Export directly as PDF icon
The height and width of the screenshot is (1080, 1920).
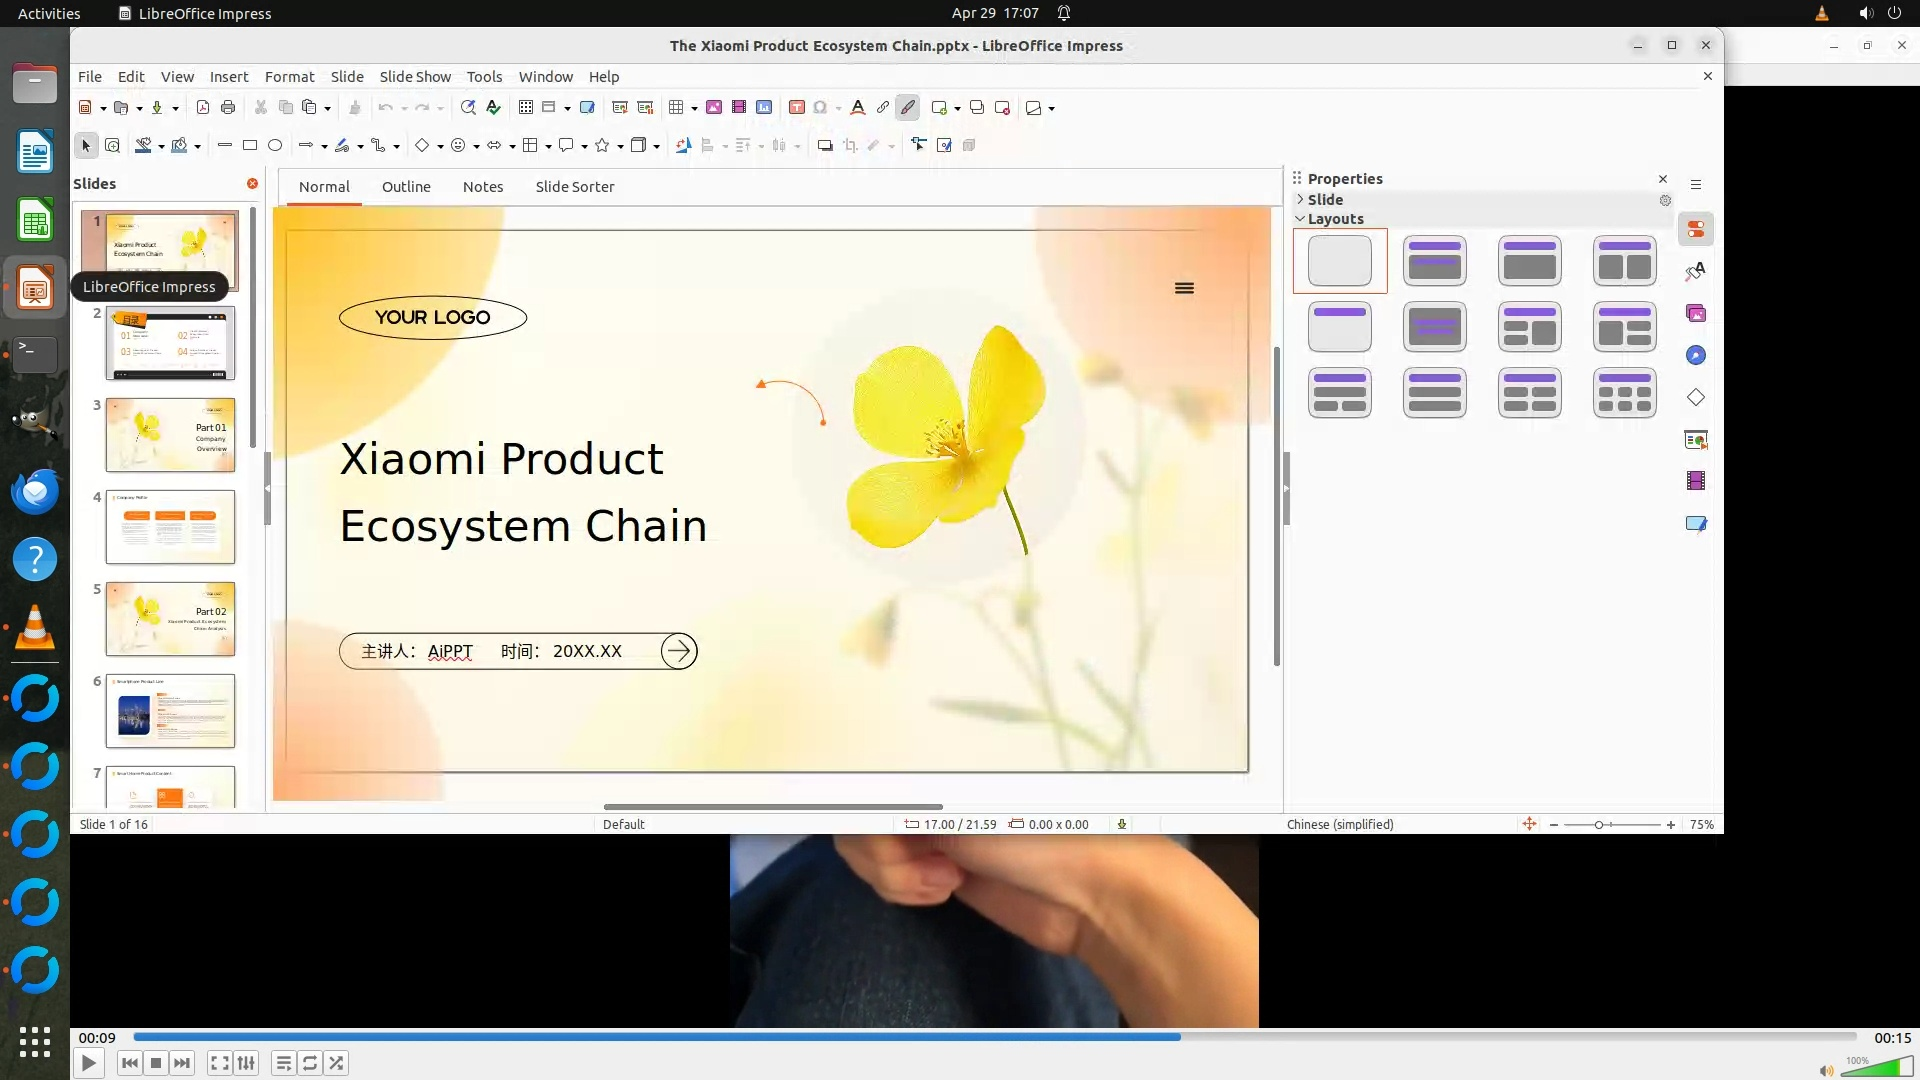click(203, 108)
